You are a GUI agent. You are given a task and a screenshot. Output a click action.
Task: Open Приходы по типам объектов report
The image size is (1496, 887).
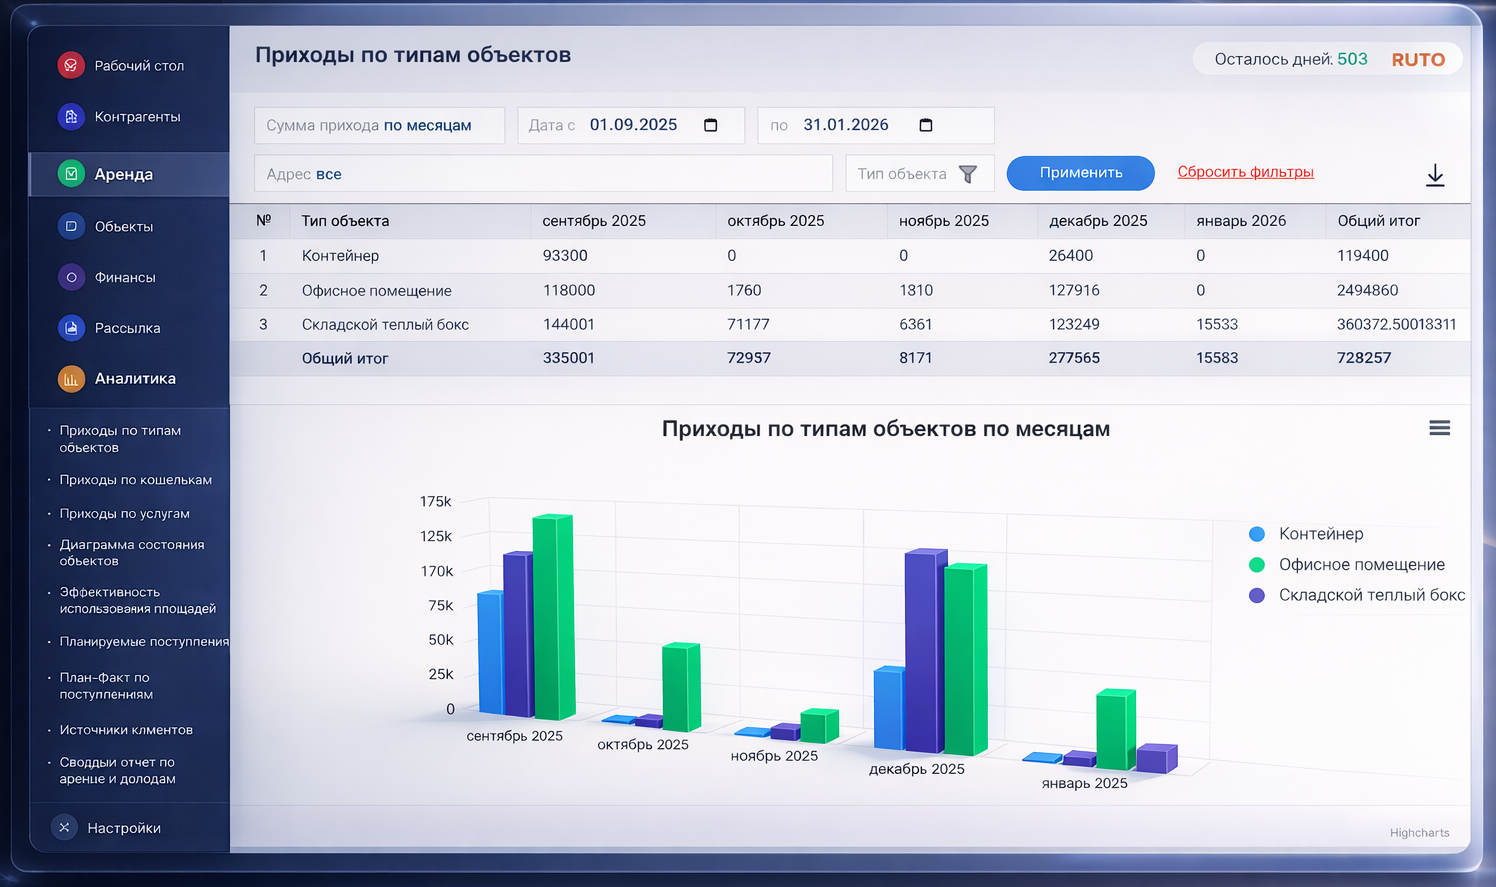tap(120, 439)
